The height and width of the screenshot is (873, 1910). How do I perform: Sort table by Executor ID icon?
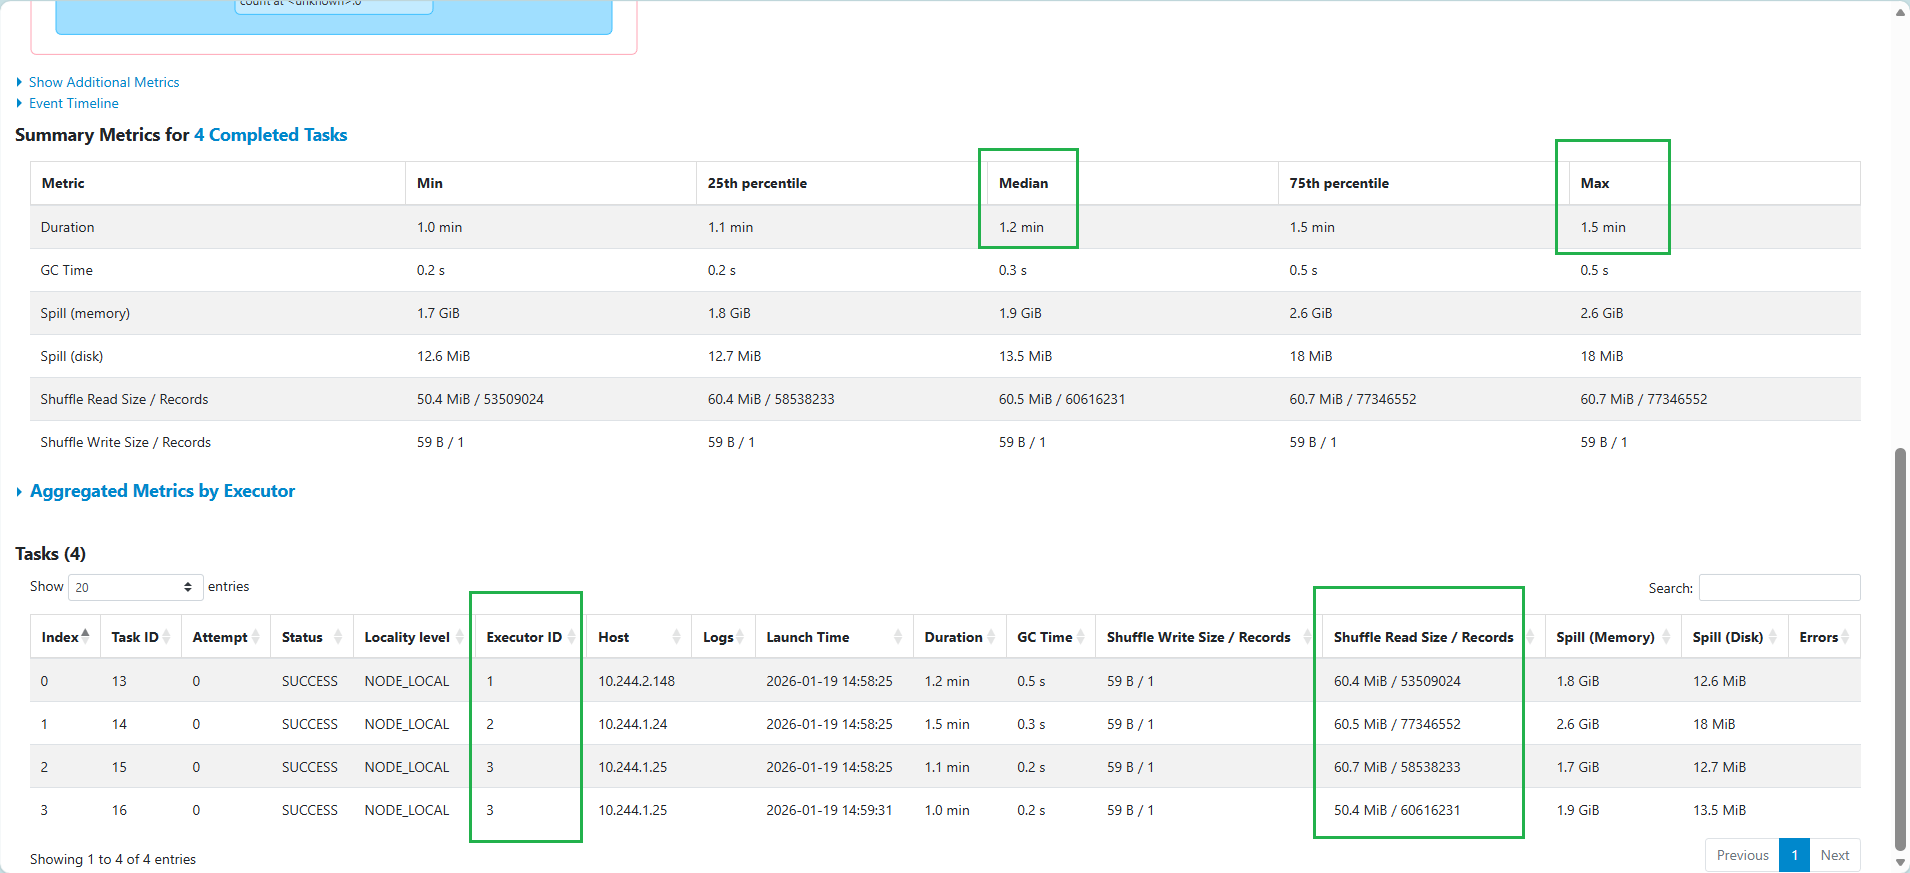[x=571, y=637]
